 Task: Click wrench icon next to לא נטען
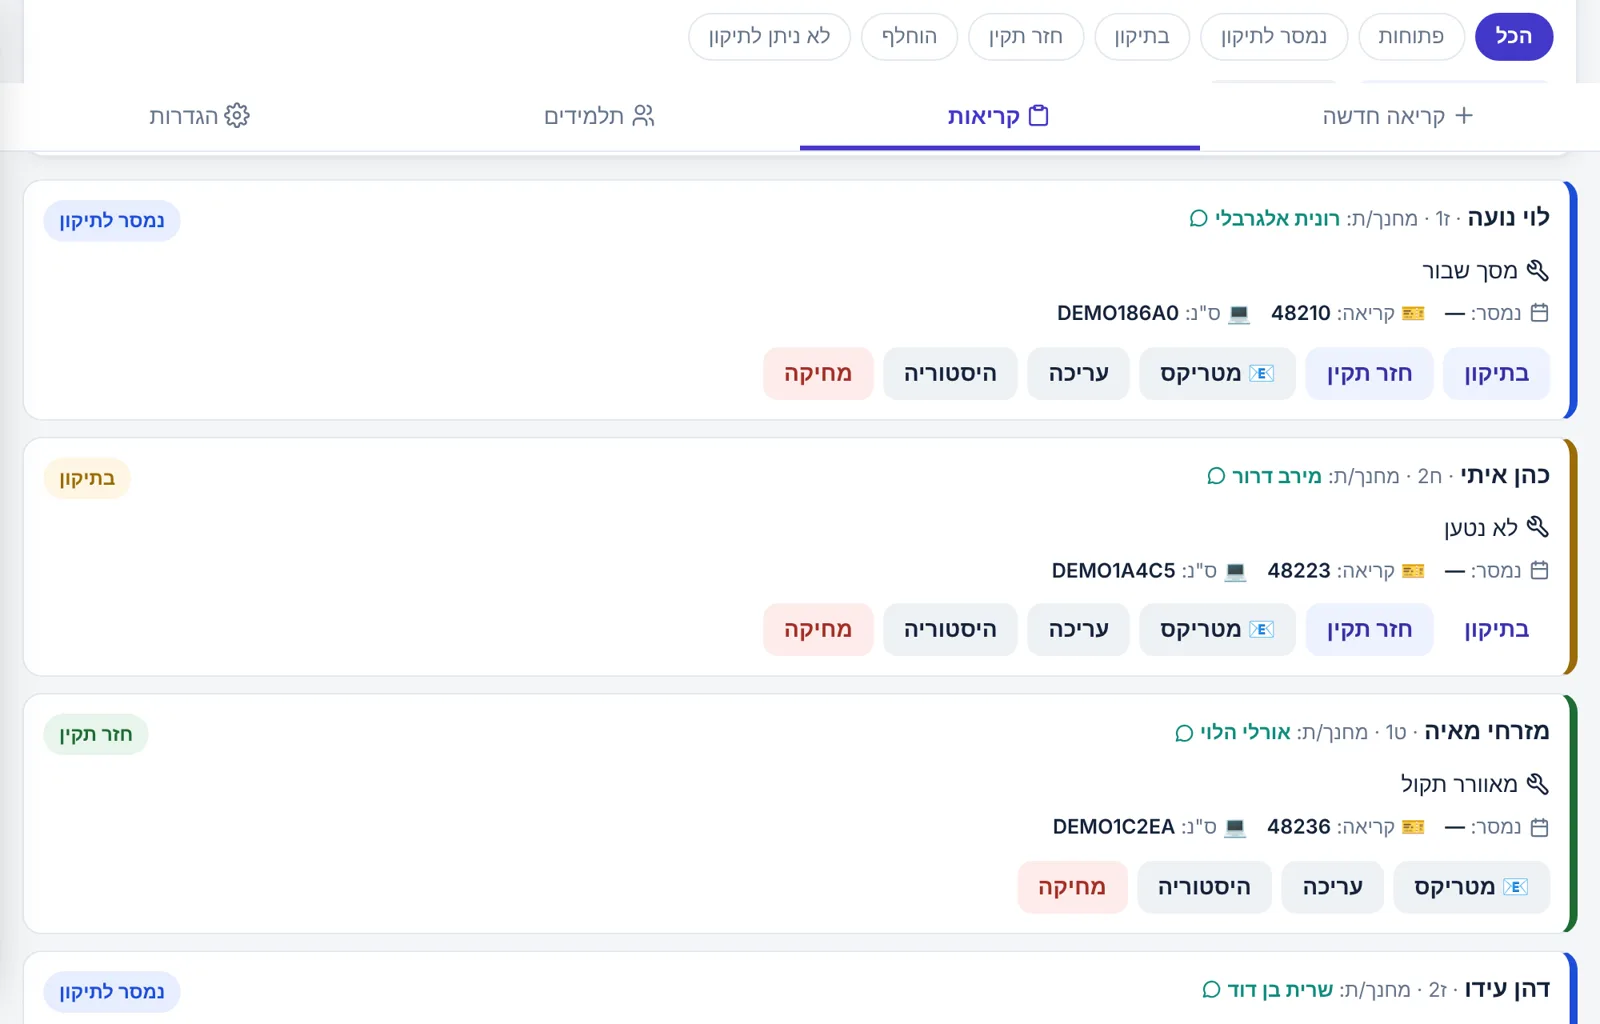coord(1538,527)
